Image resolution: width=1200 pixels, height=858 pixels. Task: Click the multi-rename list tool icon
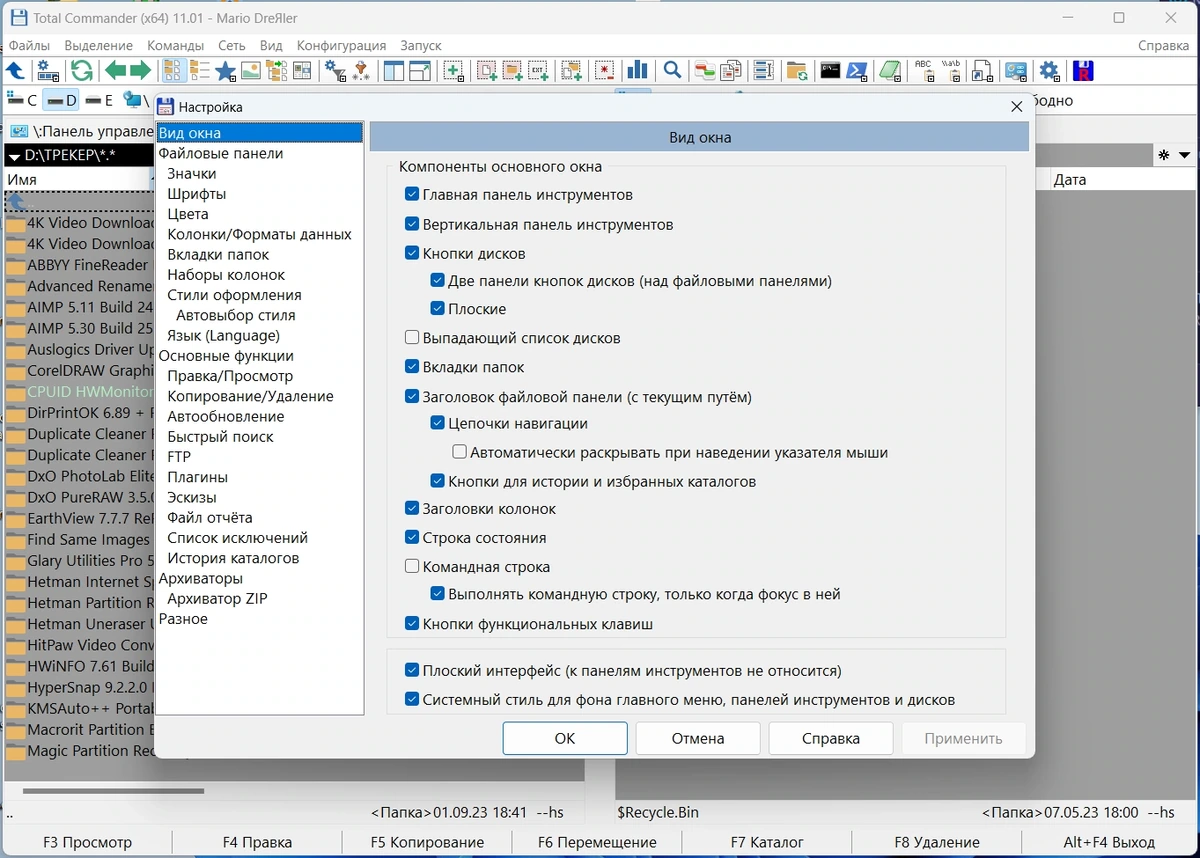(x=764, y=70)
